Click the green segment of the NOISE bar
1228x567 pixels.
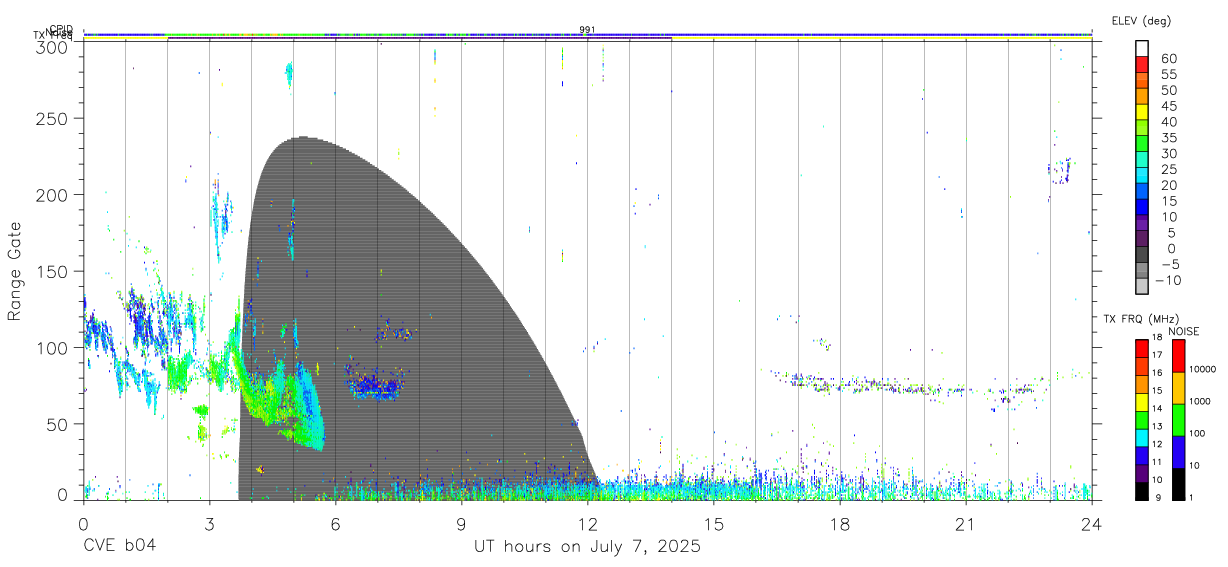click(1178, 419)
